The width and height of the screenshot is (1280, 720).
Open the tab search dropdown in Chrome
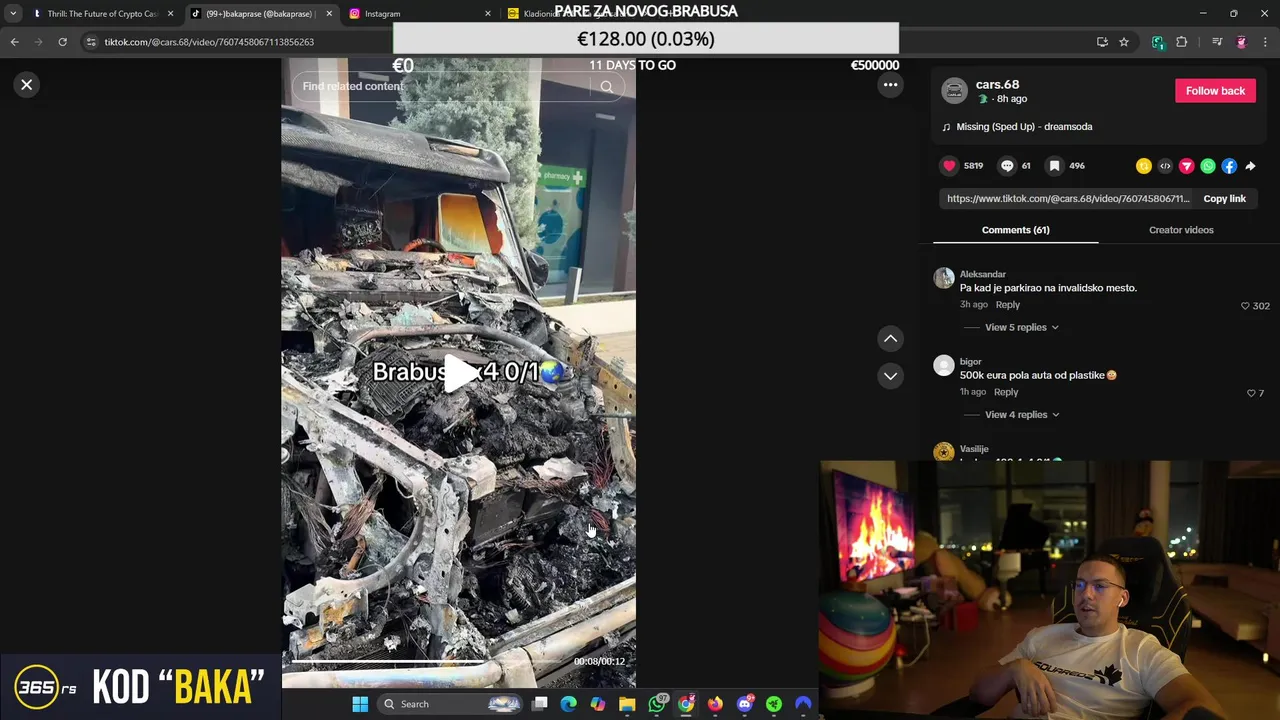click(13, 14)
